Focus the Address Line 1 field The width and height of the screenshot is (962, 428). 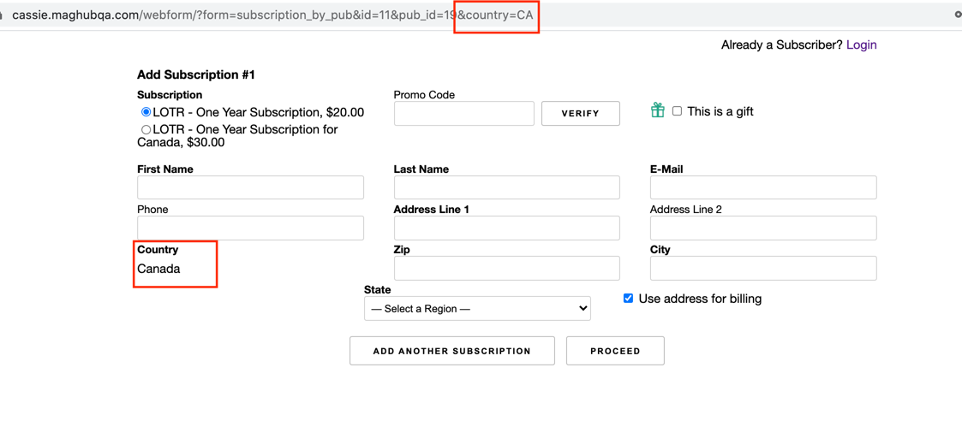pos(506,228)
